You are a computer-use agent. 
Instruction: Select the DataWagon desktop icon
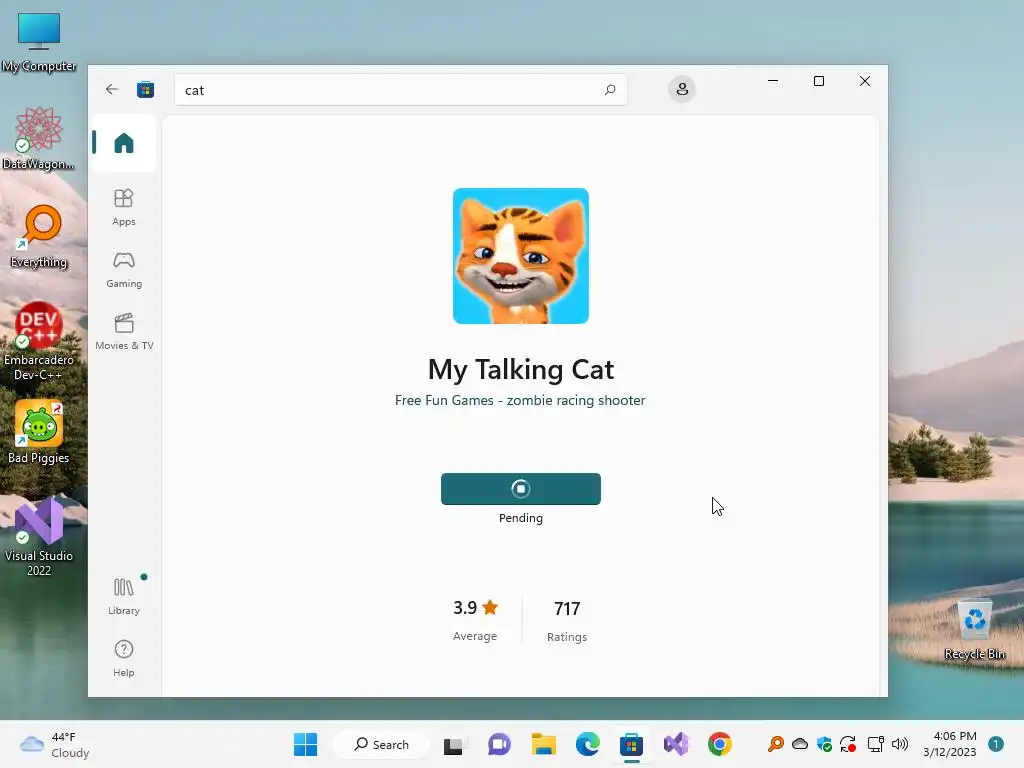39,139
